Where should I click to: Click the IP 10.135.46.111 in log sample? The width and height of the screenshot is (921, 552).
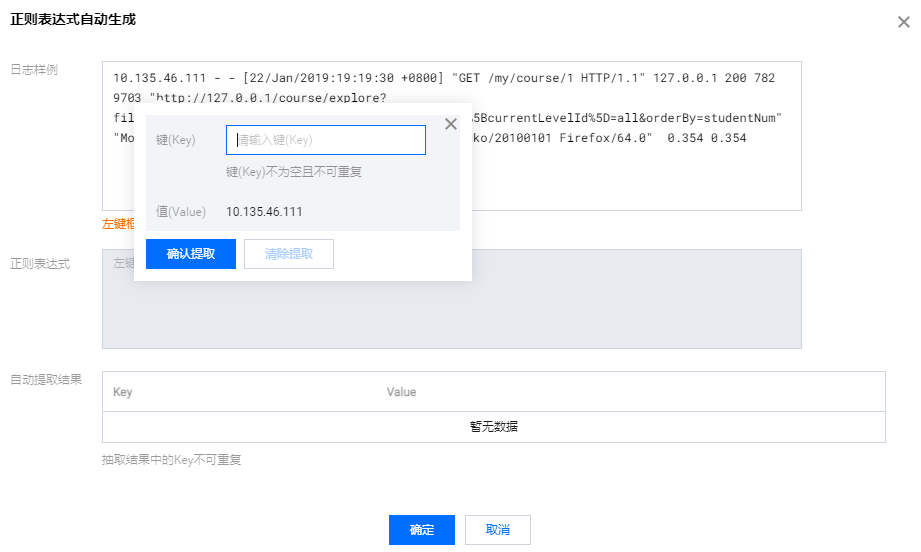[159, 78]
